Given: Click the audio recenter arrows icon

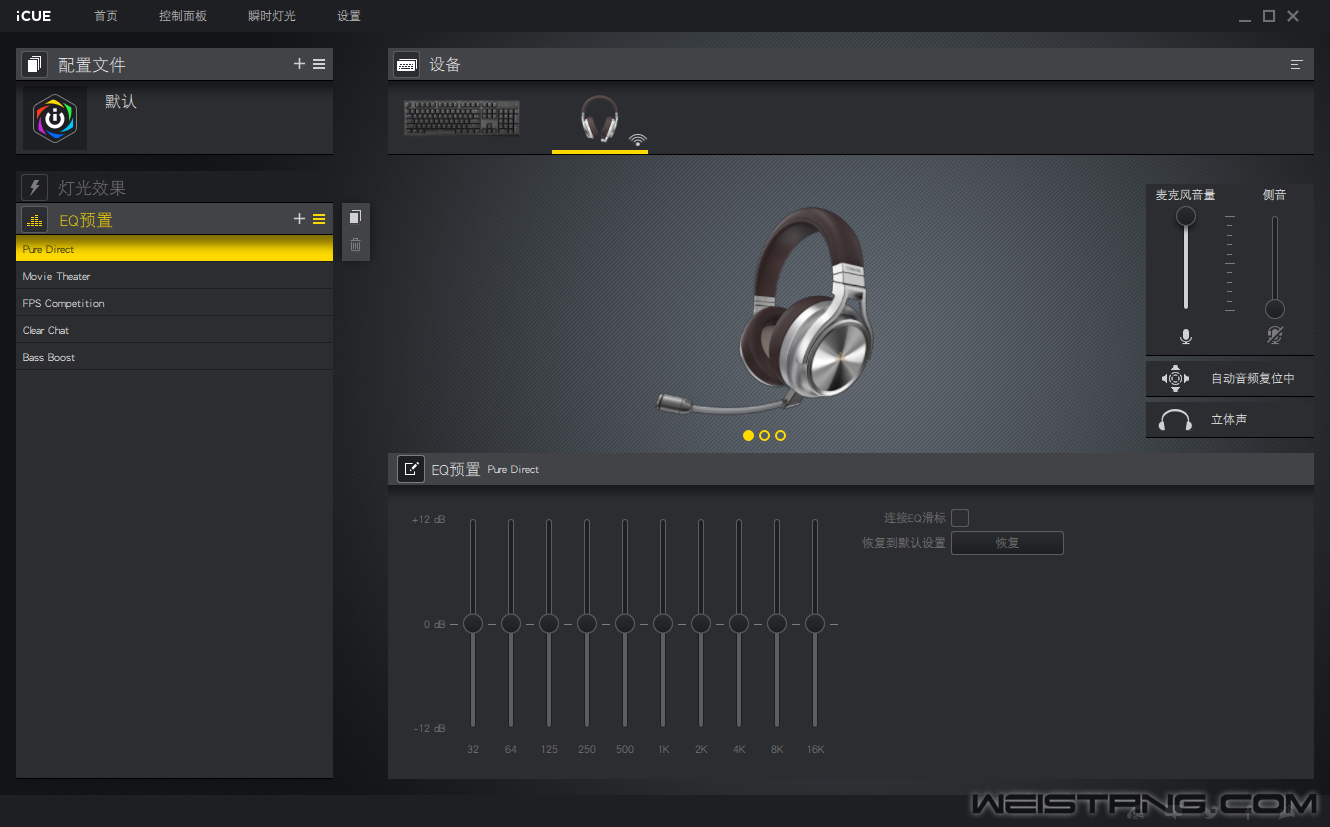Looking at the screenshot, I should (1175, 378).
